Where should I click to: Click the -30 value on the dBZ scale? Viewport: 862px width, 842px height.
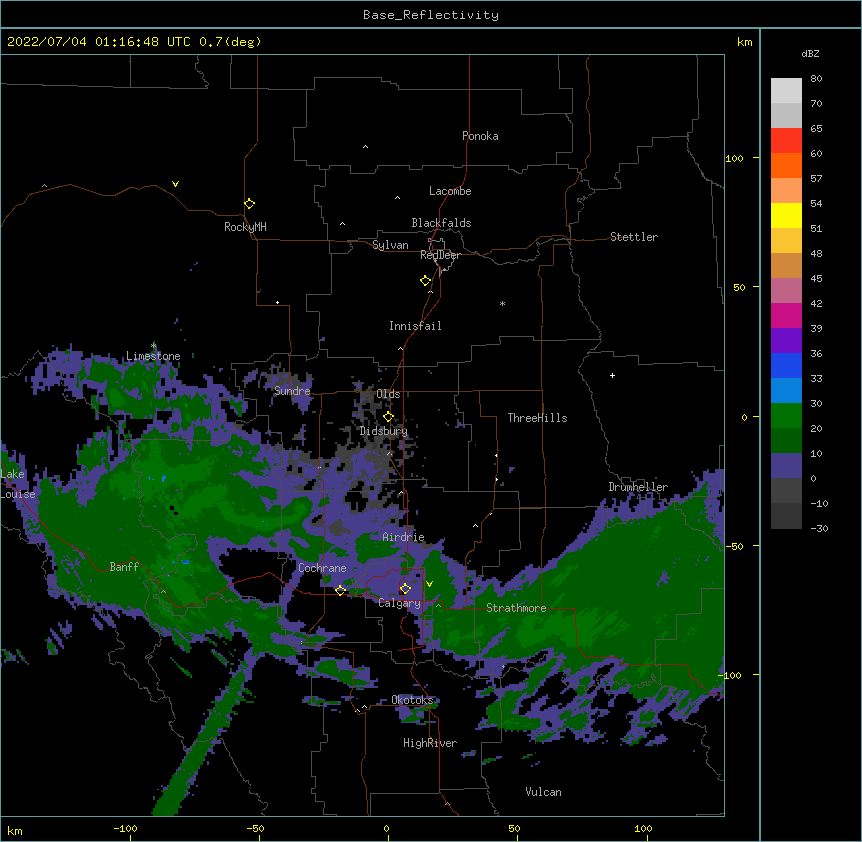(819, 528)
